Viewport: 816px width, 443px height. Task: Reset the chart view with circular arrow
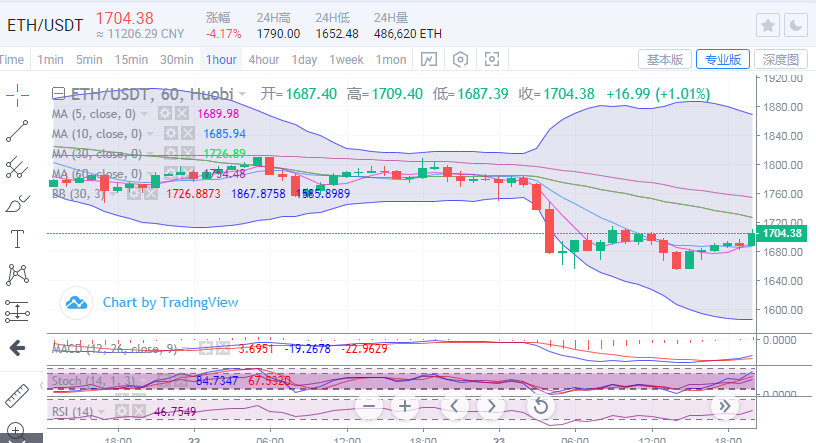point(541,406)
